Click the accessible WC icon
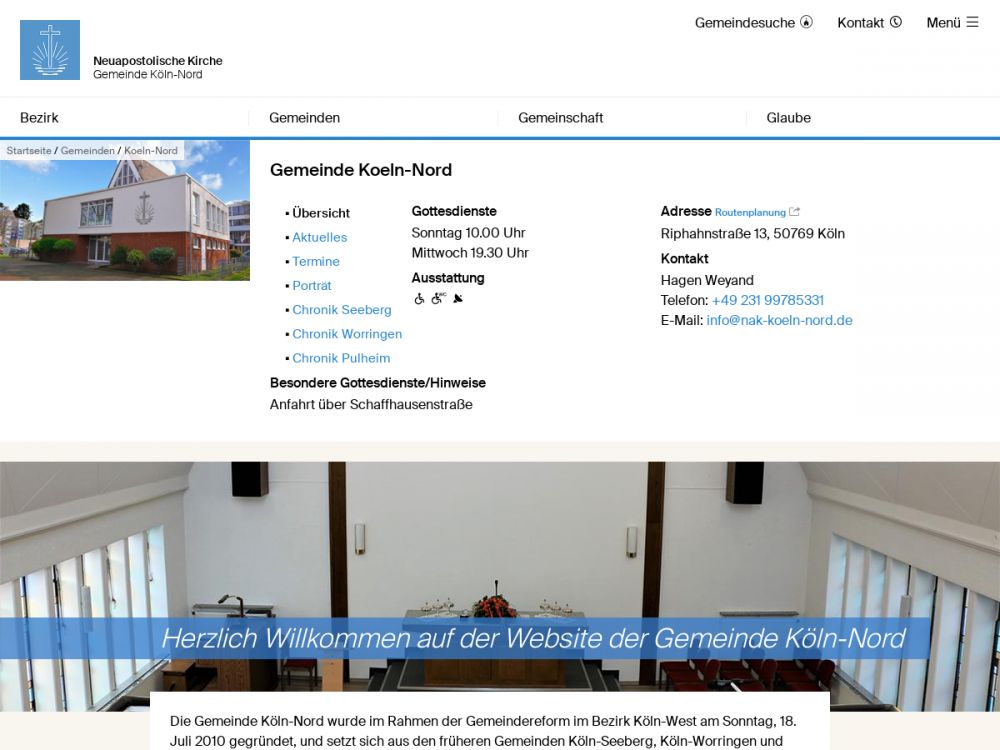 [438, 298]
